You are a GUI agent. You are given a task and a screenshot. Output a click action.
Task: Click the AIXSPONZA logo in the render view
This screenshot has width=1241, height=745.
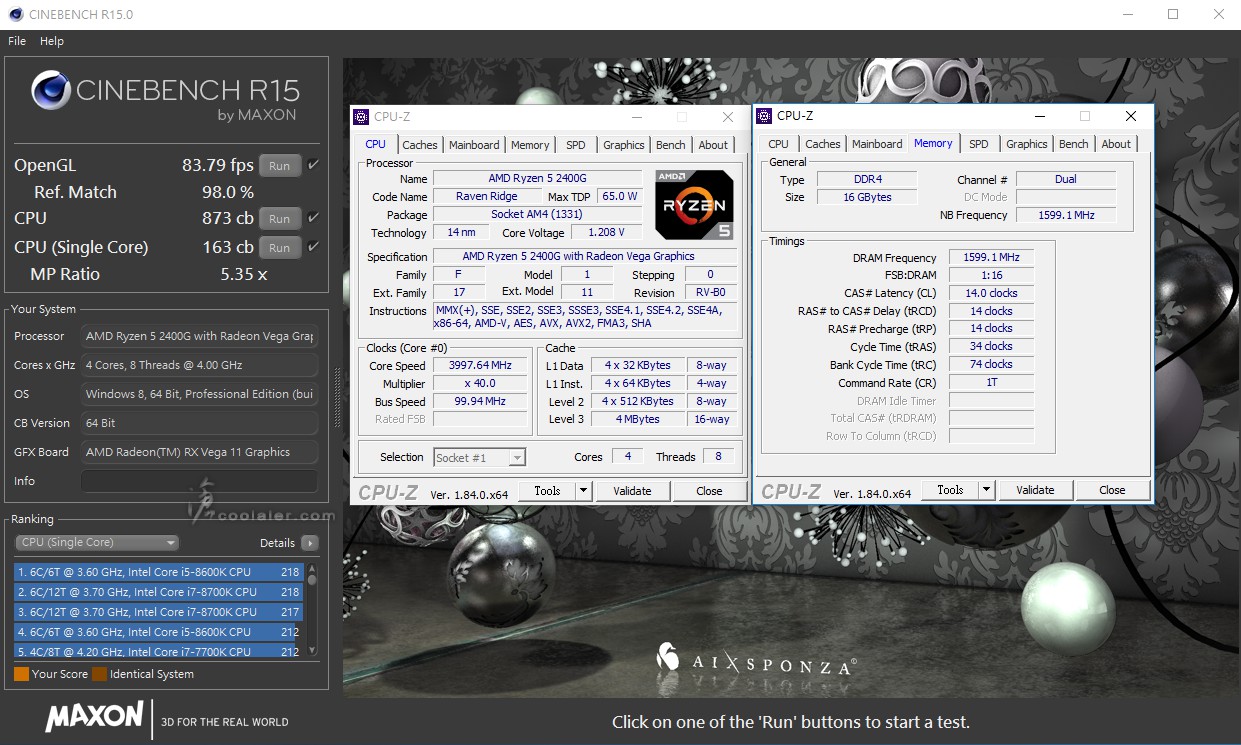755,660
